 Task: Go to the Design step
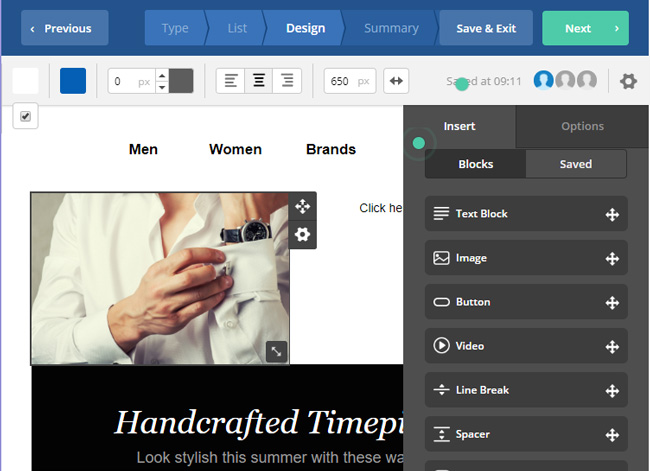pos(306,28)
